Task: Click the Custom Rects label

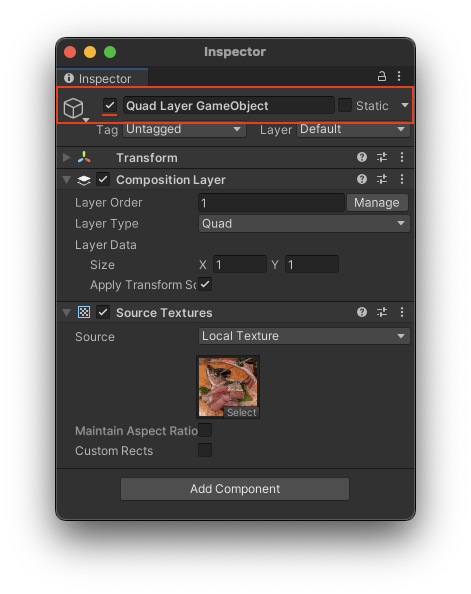Action: pyautogui.click(x=114, y=451)
